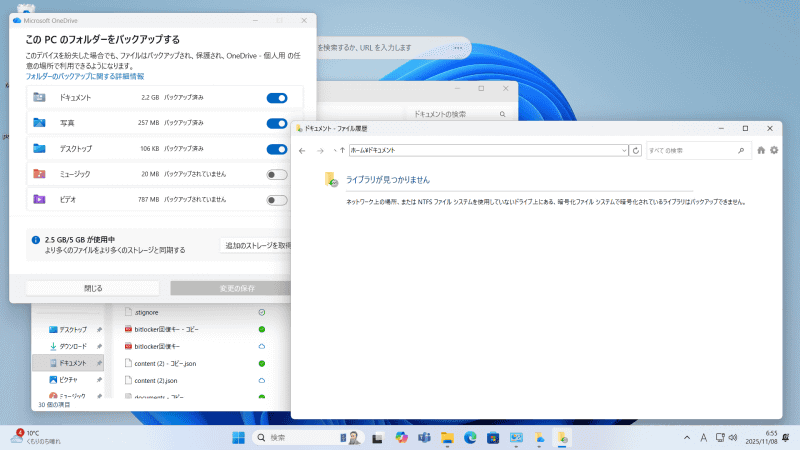Viewport: 800px width, 450px height.
Task: Click the 写真 folder icon in OneDrive list
Action: click(x=39, y=122)
